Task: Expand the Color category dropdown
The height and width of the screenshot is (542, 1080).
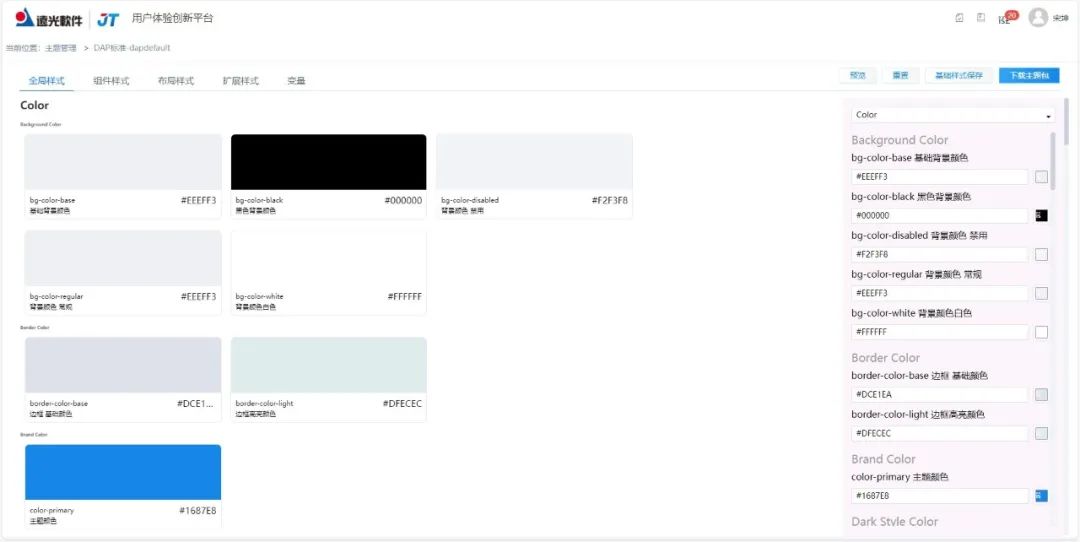Action: point(951,115)
